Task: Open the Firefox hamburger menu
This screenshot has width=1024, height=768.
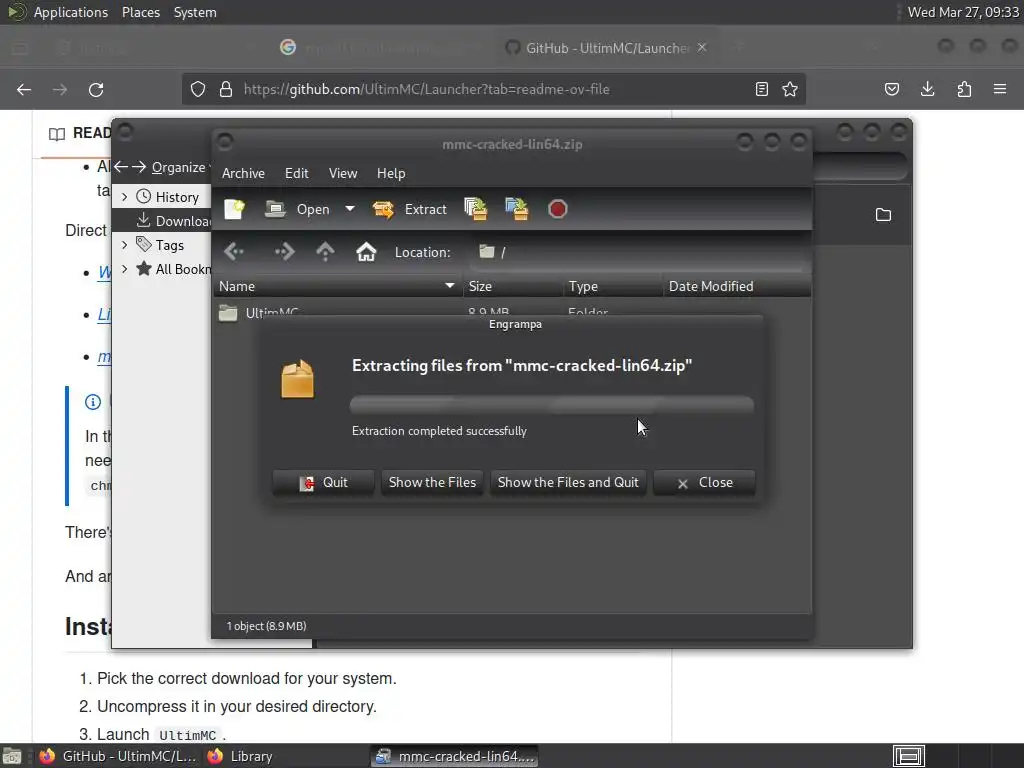Action: pyautogui.click(x=1000, y=89)
